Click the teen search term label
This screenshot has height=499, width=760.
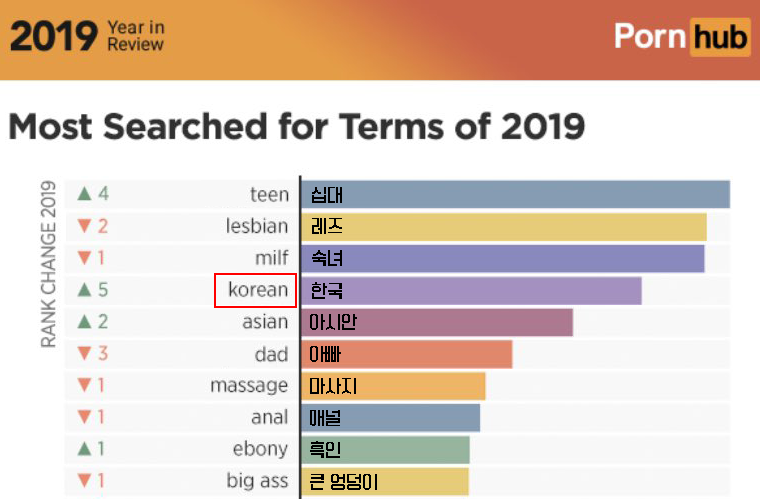269,194
